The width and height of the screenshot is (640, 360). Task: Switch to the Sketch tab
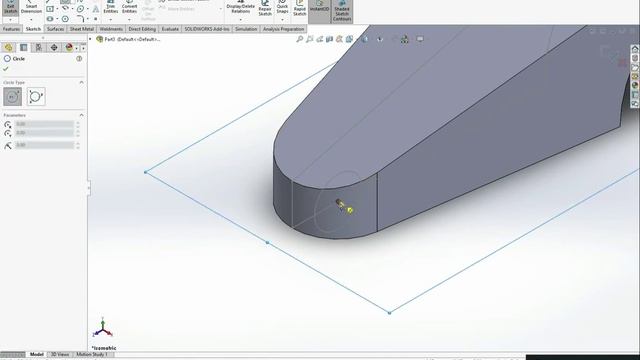click(x=33, y=29)
